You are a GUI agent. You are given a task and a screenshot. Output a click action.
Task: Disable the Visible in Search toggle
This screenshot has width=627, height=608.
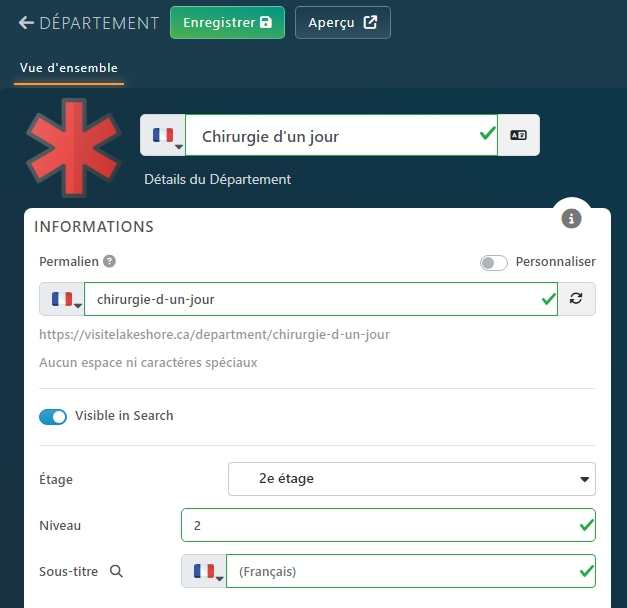[x=53, y=416]
